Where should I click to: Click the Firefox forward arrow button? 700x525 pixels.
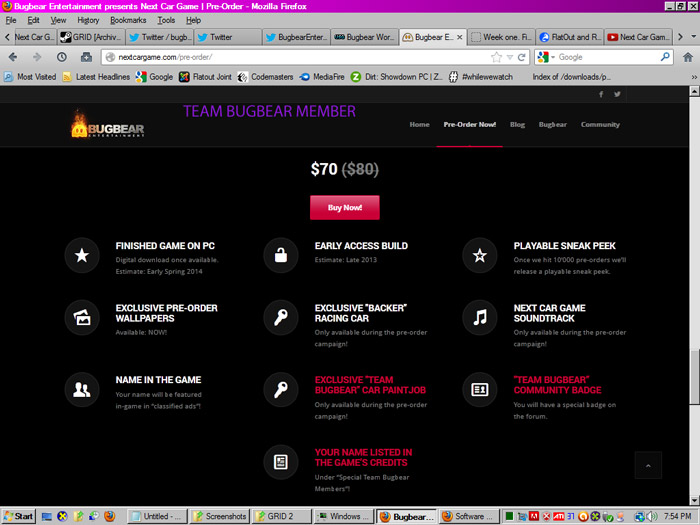click(x=37, y=57)
